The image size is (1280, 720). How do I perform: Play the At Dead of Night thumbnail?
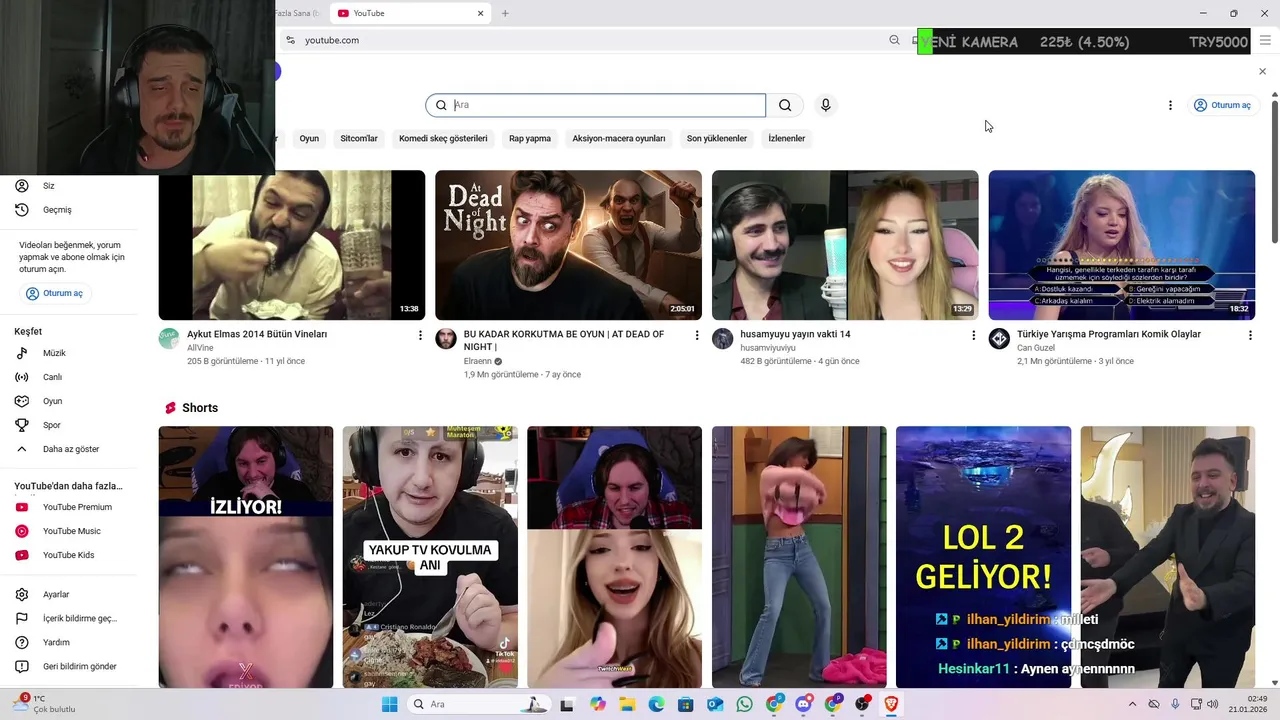coord(568,245)
